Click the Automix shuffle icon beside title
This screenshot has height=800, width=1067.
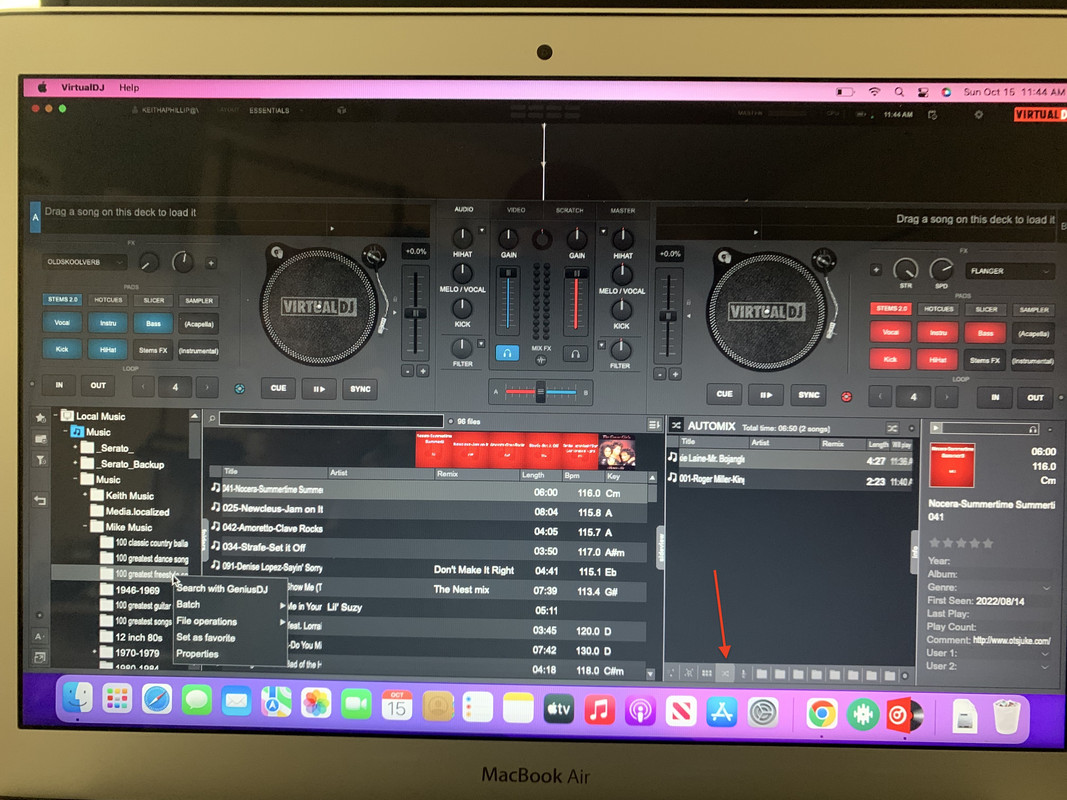click(676, 426)
